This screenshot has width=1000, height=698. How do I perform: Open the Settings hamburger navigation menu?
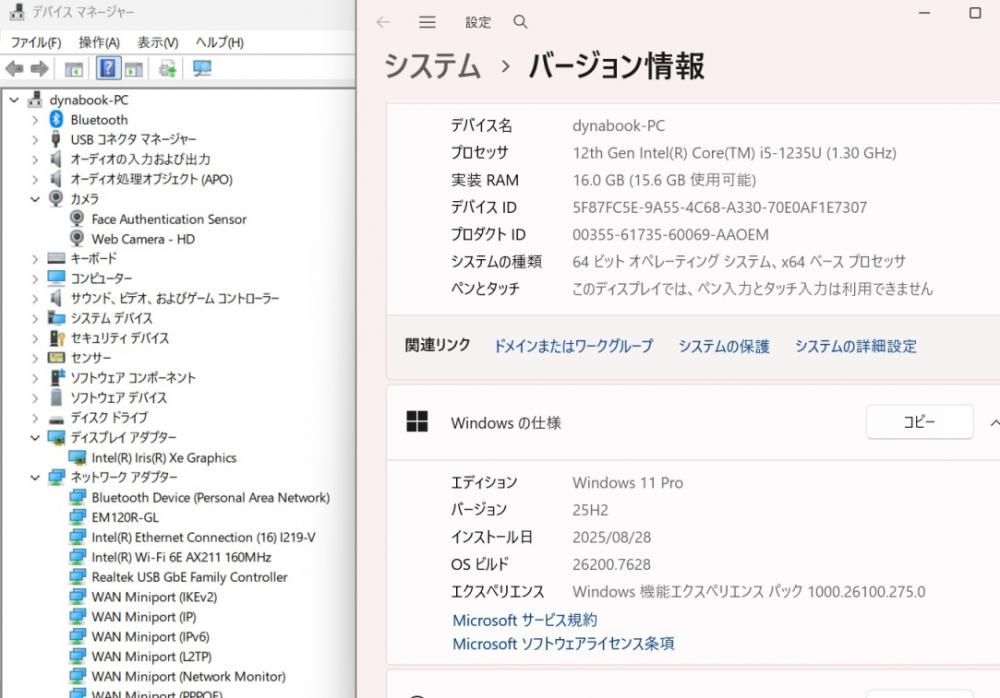coord(427,22)
